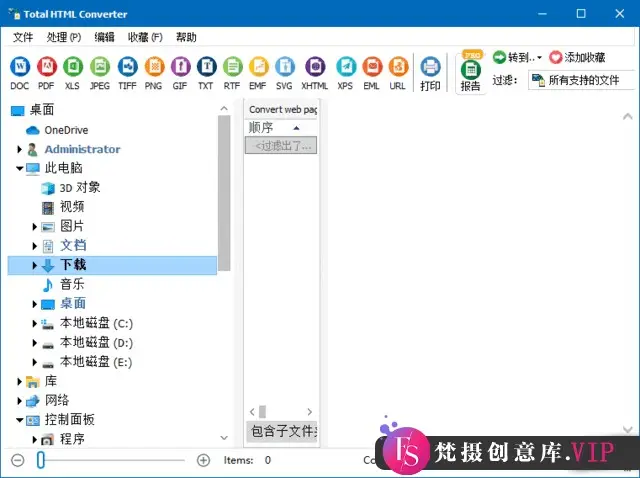Click 添加收藏 add favorite button
Viewport: 640px width, 478px height.
pos(577,58)
